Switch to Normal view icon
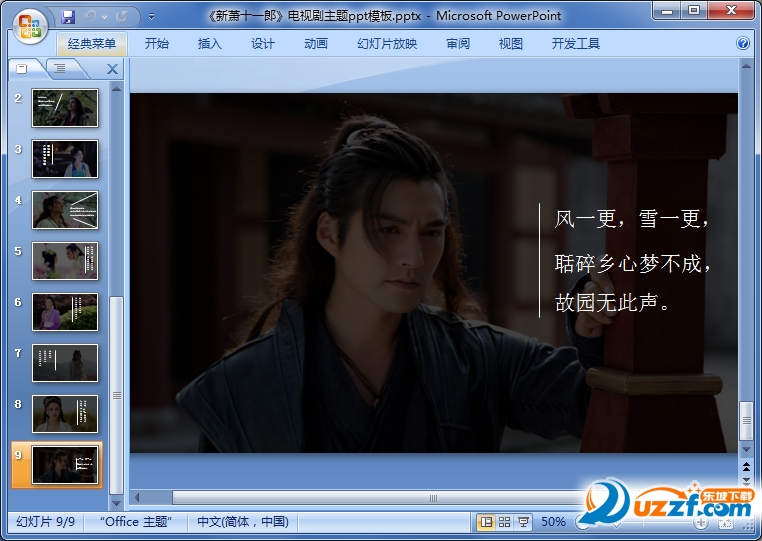762x541 pixels. click(485, 522)
